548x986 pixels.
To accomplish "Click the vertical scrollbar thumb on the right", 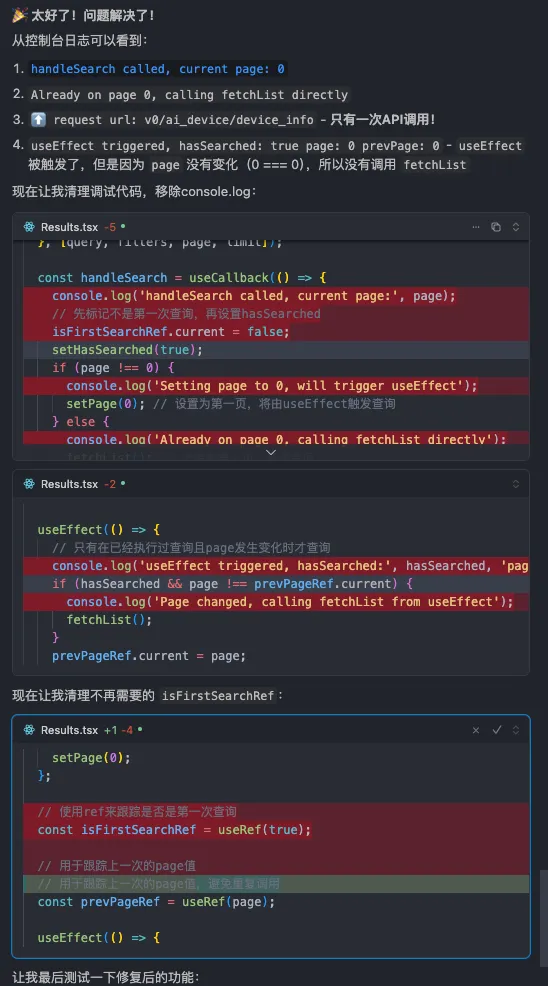I will (544, 918).
